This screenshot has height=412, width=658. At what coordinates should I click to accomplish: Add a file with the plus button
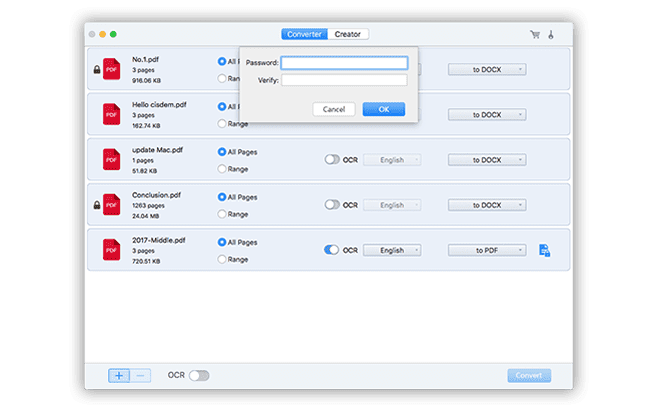click(x=119, y=375)
